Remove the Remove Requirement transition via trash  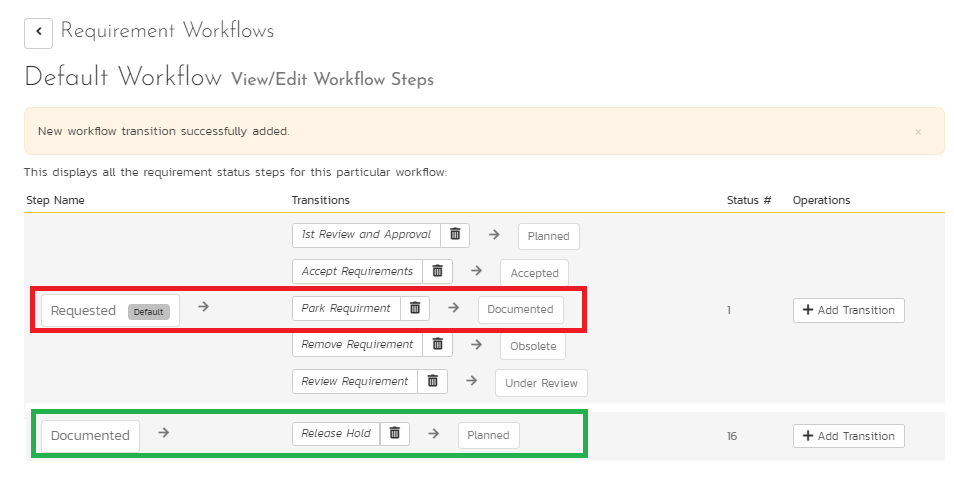pyautogui.click(x=437, y=344)
